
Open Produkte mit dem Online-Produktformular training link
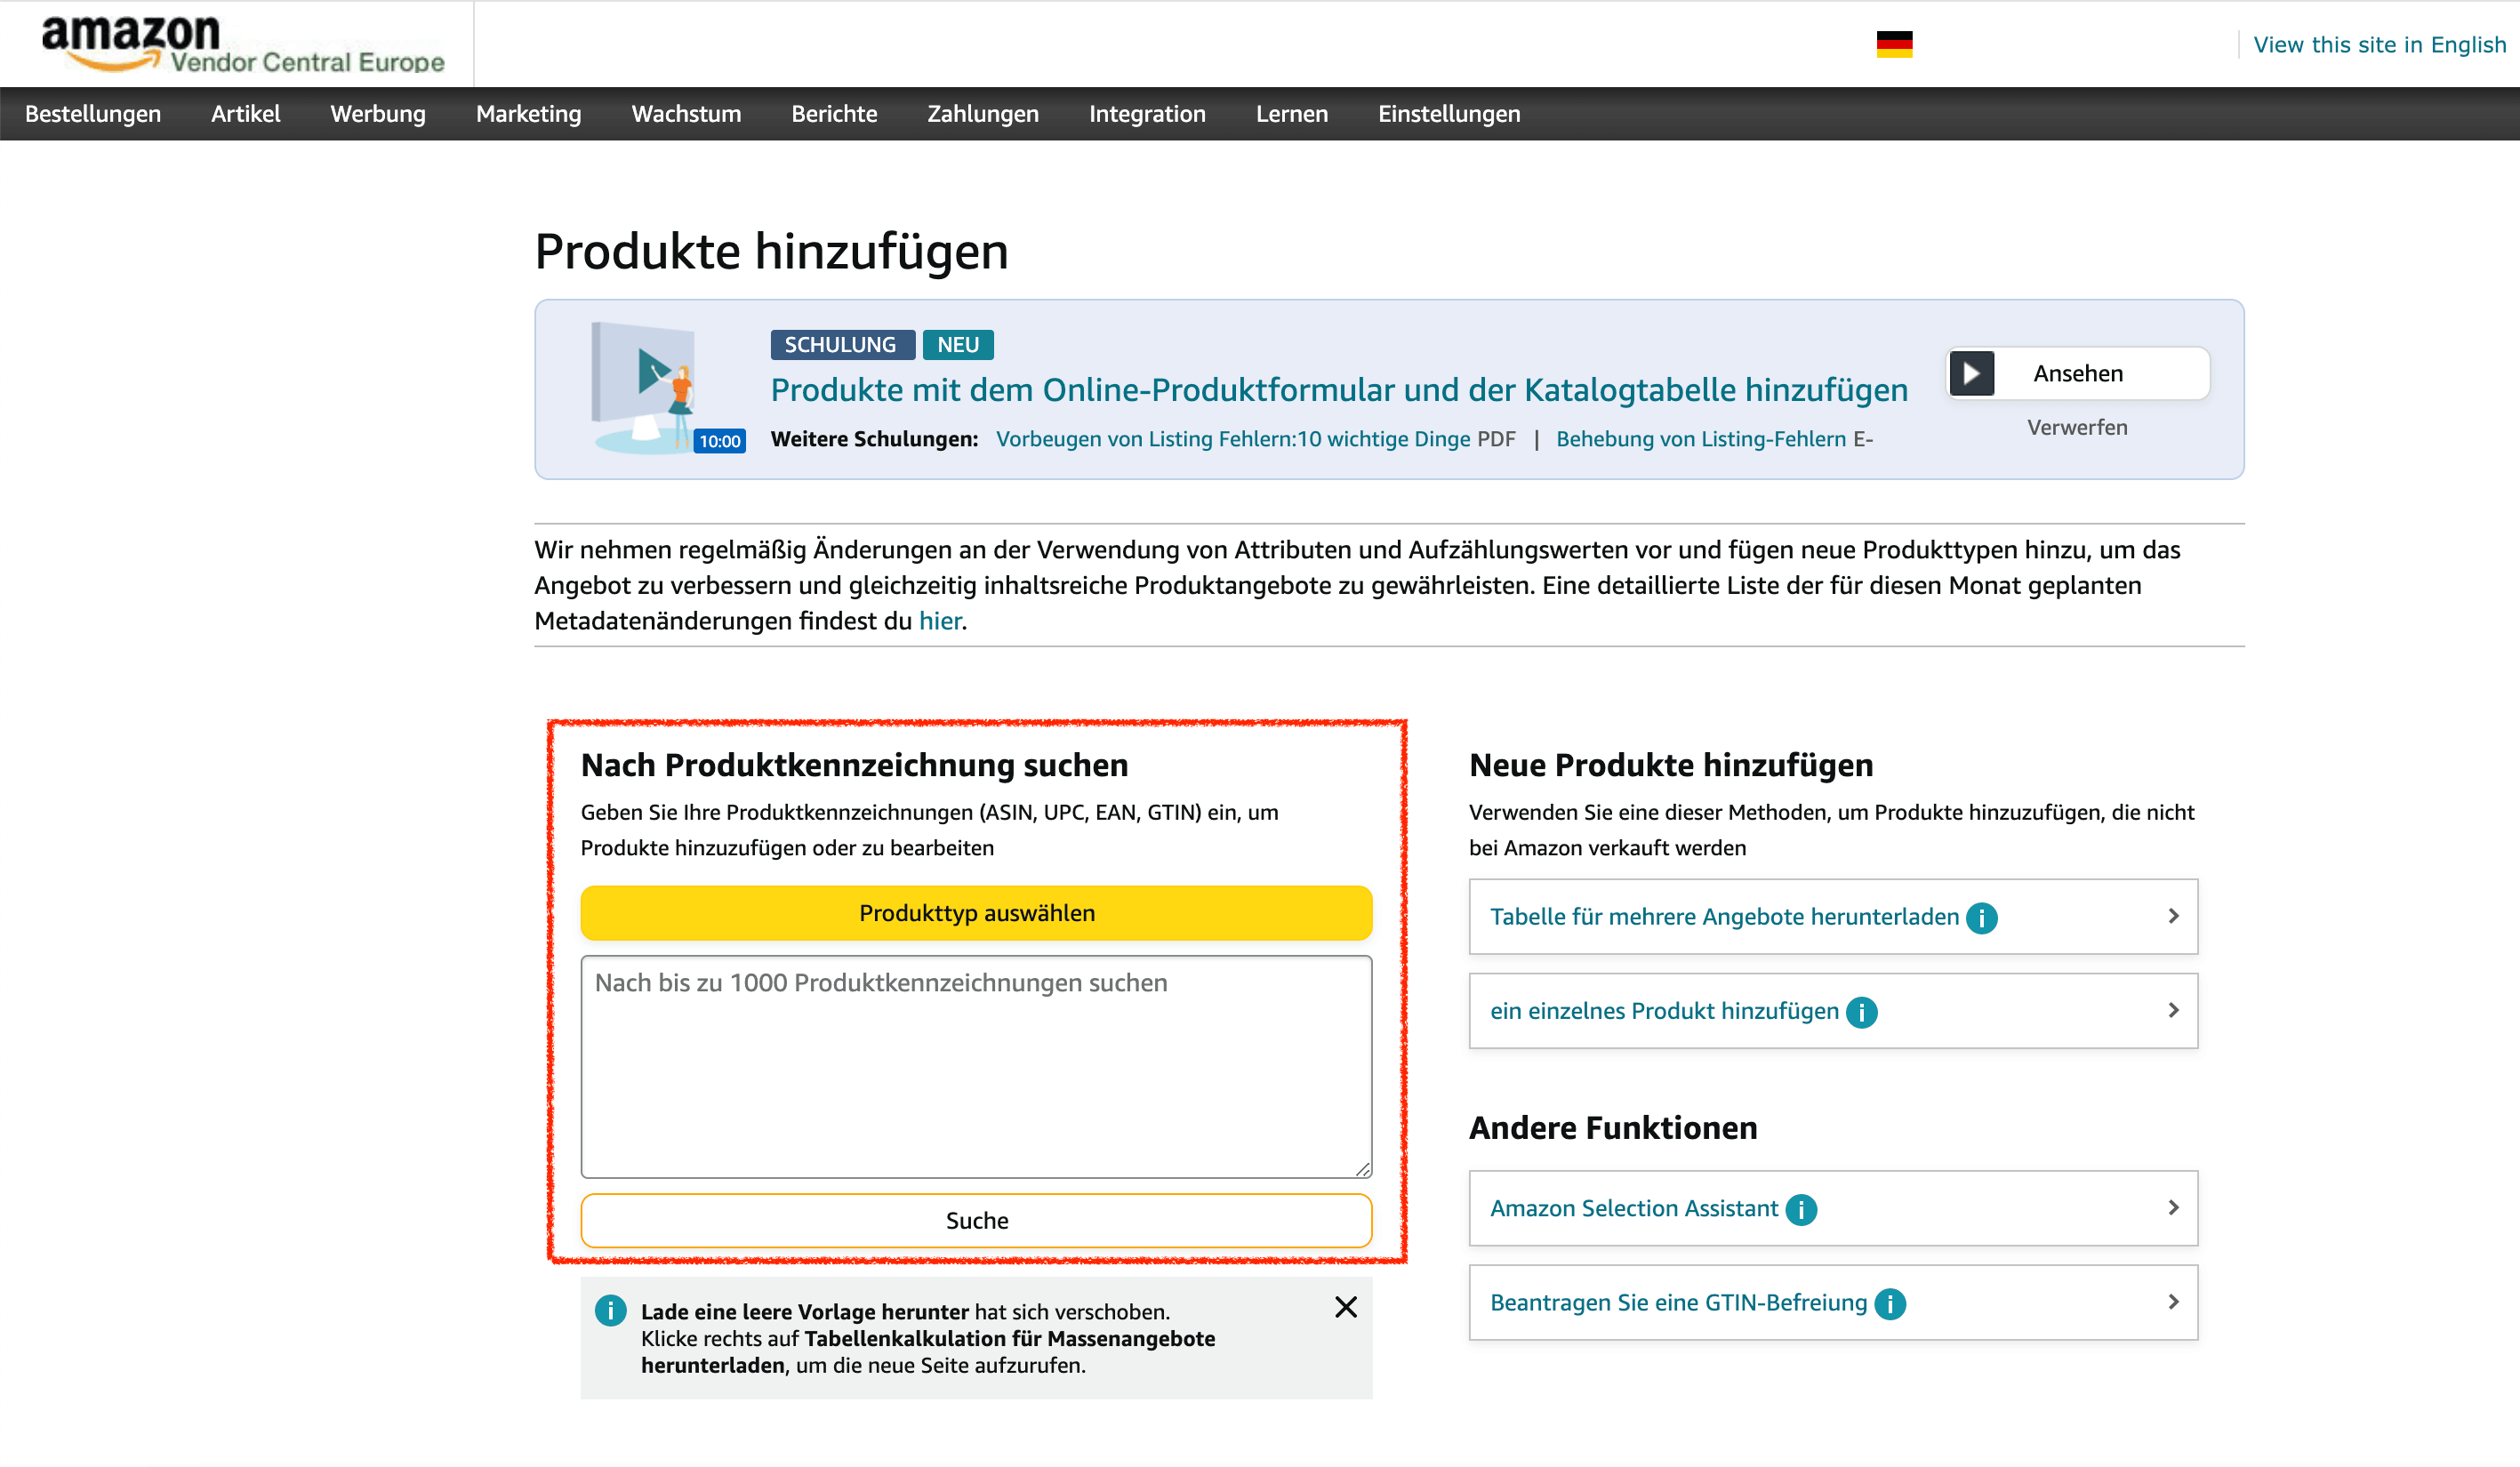tap(1339, 390)
